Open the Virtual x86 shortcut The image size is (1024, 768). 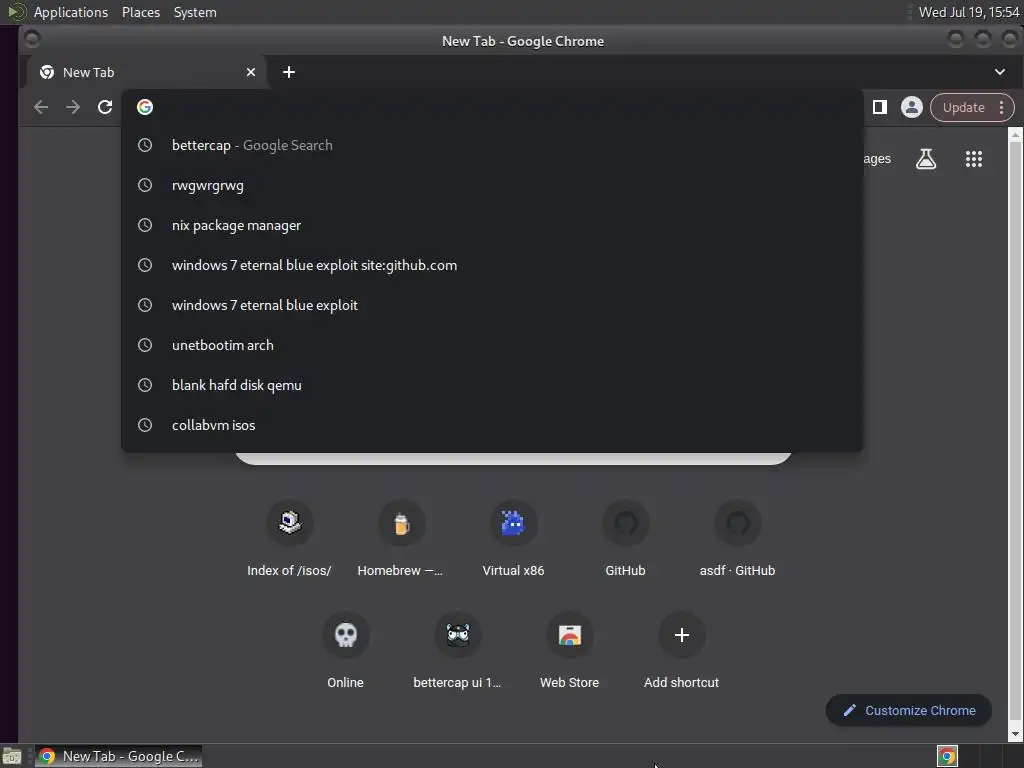click(x=513, y=539)
